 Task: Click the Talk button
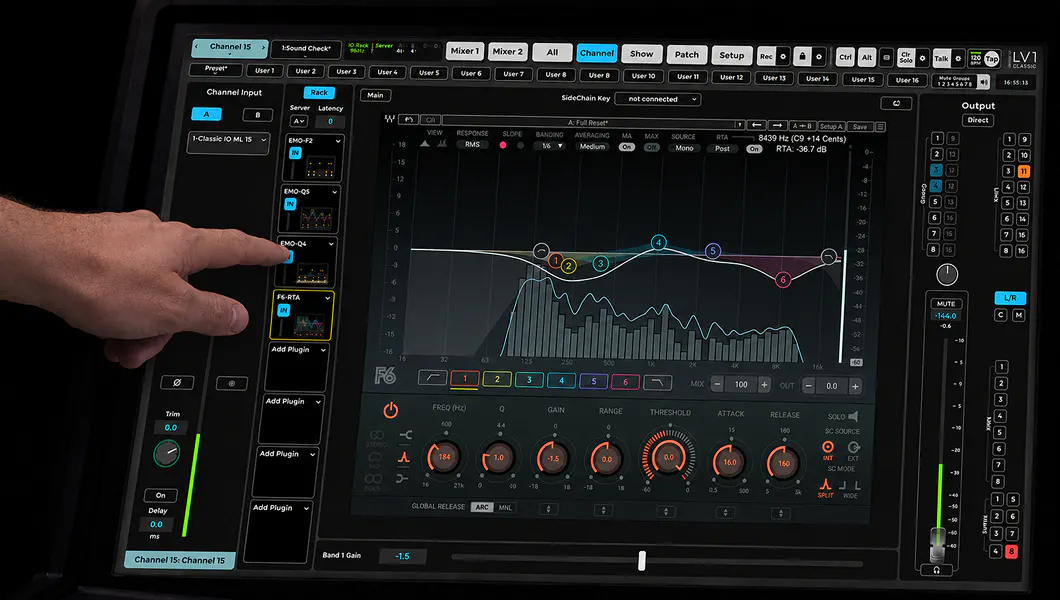click(941, 59)
